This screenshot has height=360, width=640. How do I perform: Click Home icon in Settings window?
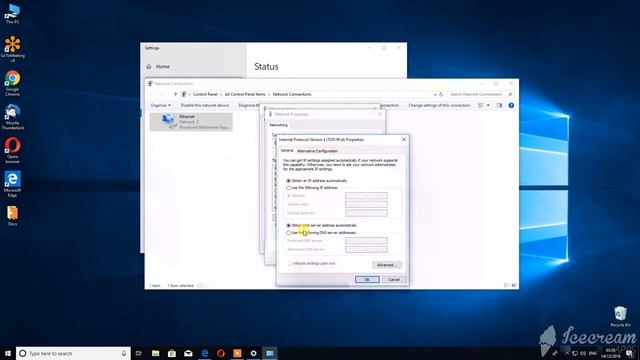coord(149,67)
